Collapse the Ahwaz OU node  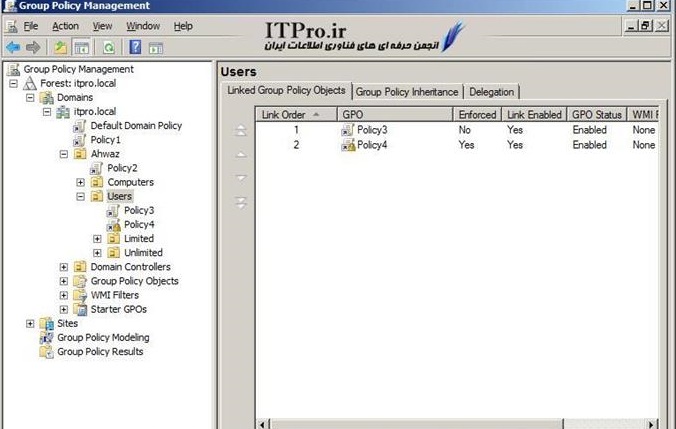[64, 155]
